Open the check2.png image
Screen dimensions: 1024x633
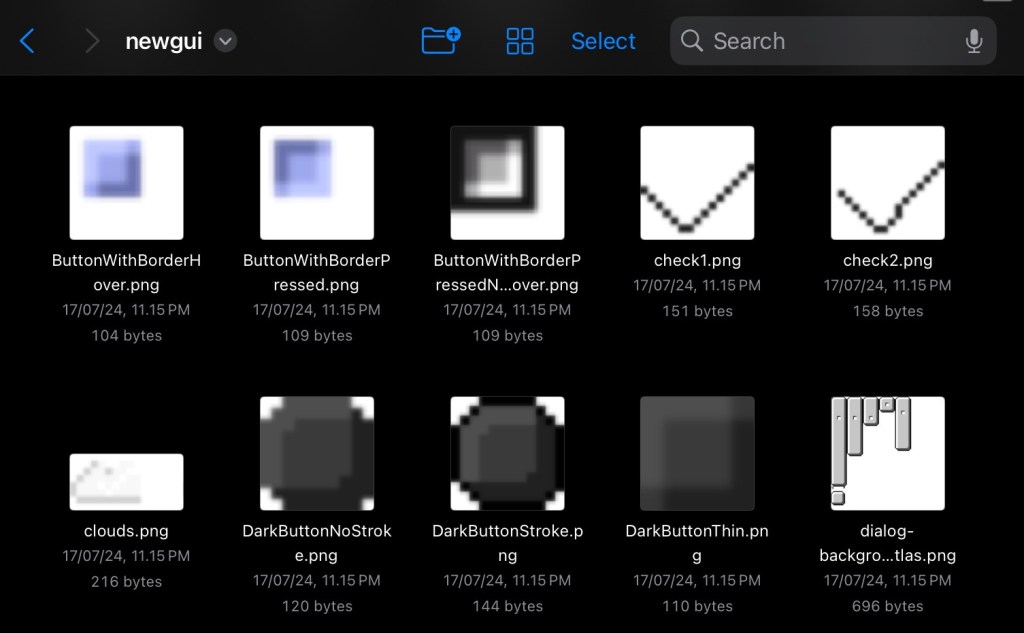click(887, 182)
